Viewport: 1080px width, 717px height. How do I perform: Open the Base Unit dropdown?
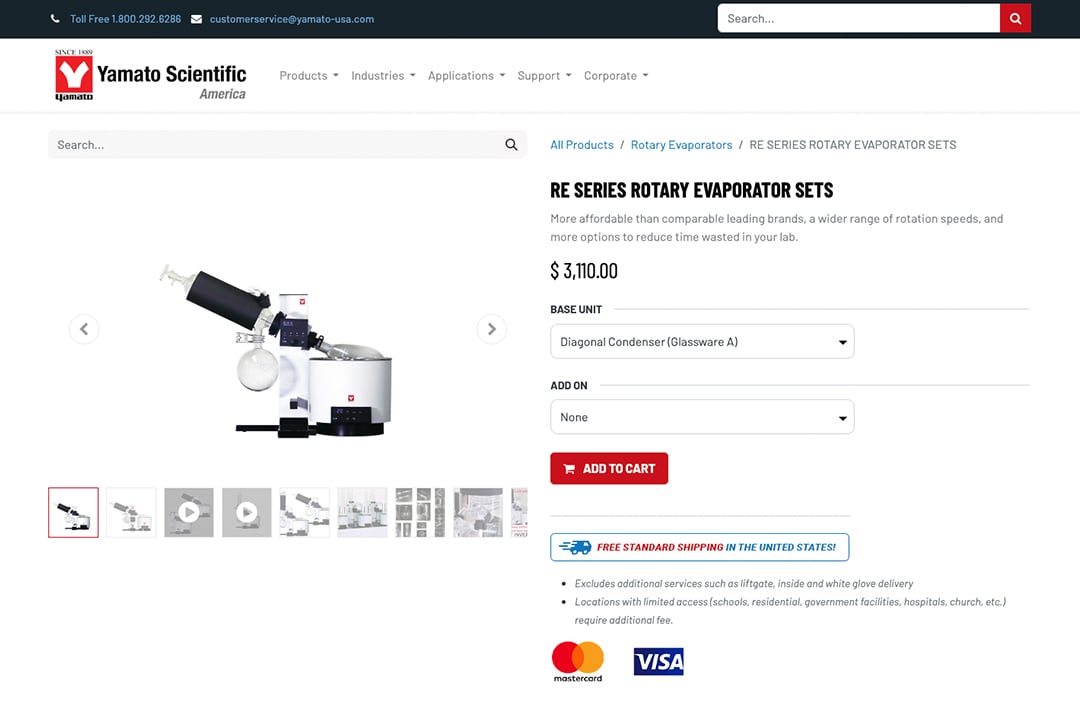(x=702, y=342)
